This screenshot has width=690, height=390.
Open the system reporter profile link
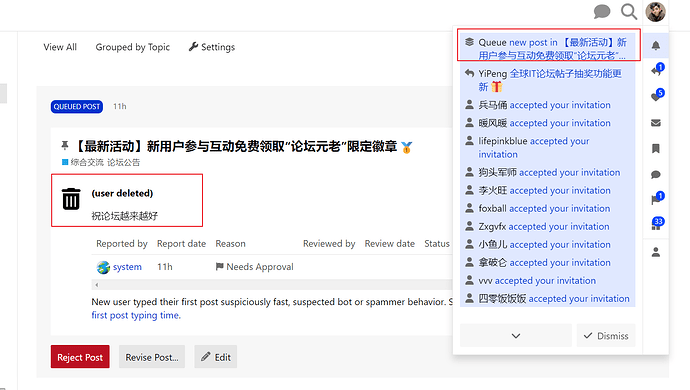tap(127, 267)
